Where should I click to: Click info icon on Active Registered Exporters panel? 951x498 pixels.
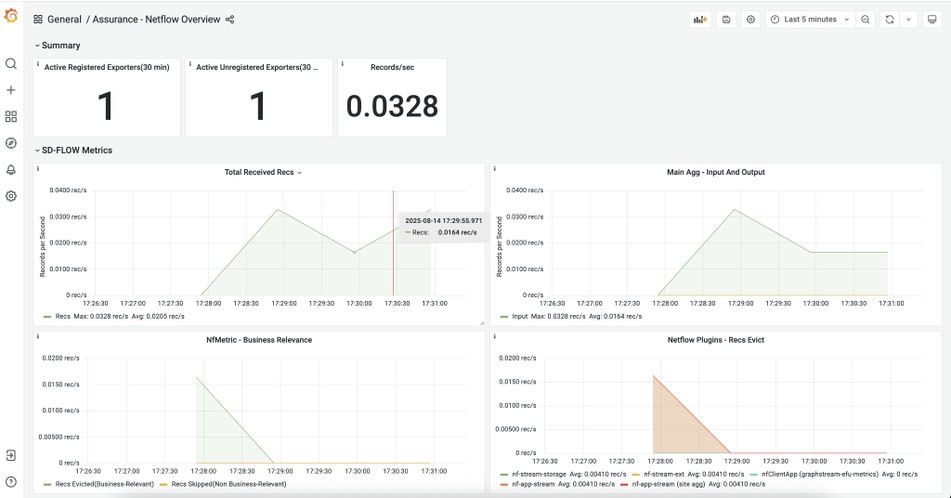pyautogui.click(x=38, y=63)
